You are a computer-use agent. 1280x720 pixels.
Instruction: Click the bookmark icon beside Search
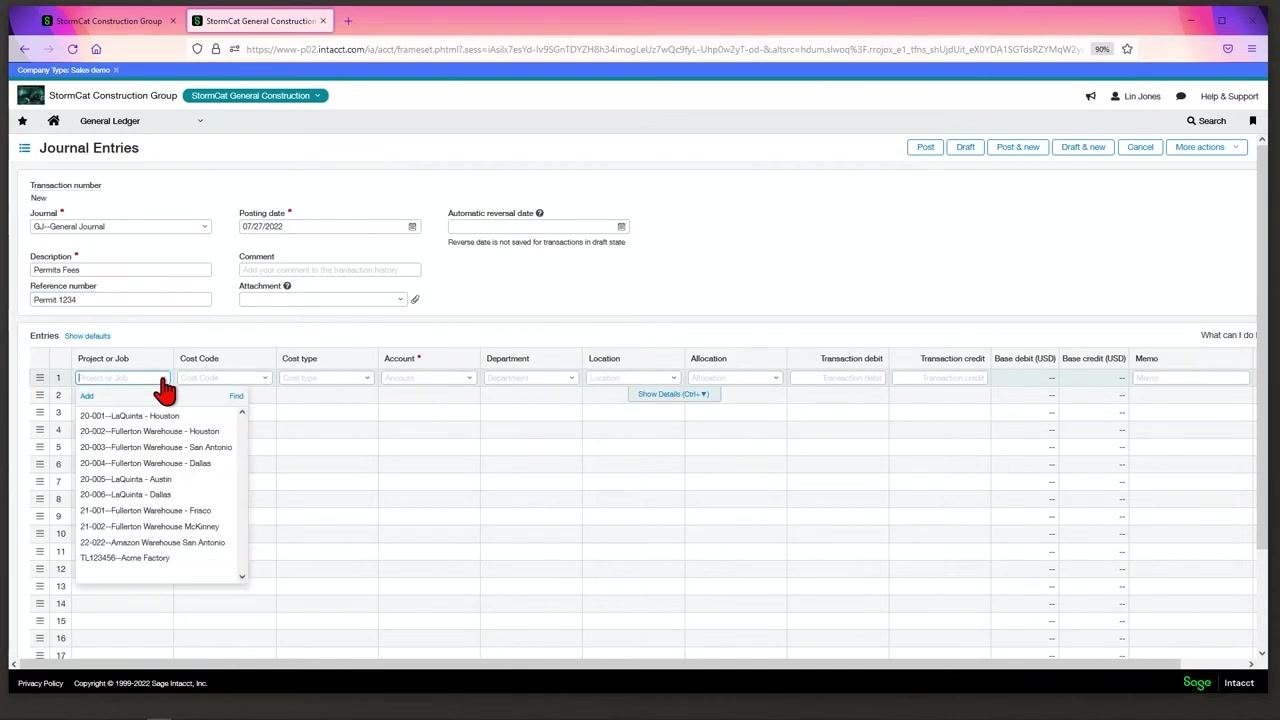1252,121
